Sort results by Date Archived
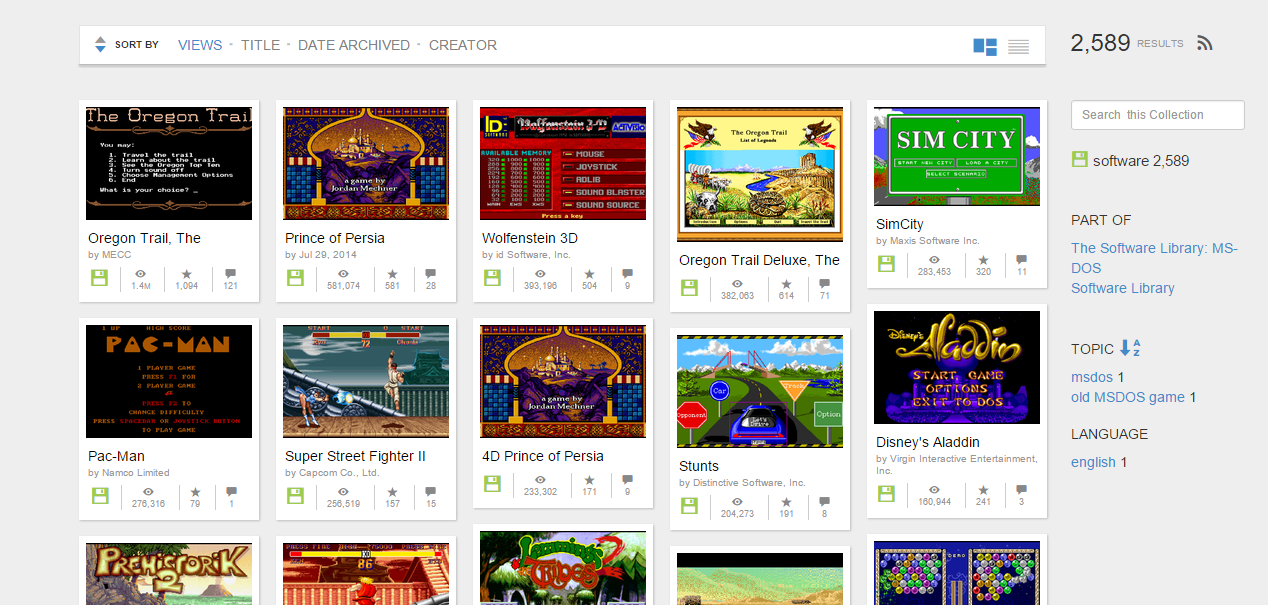The width and height of the screenshot is (1268, 605). pyautogui.click(x=354, y=45)
